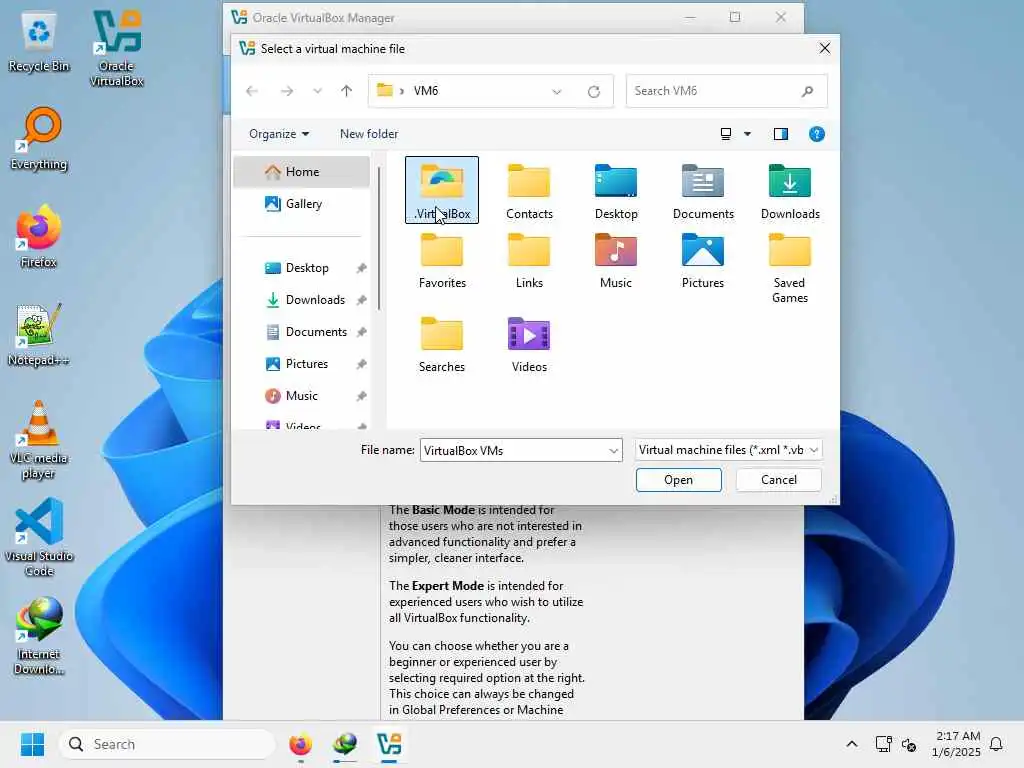Open the file type filter dropdown
Image resolution: width=1024 pixels, height=768 pixels.
(728, 450)
